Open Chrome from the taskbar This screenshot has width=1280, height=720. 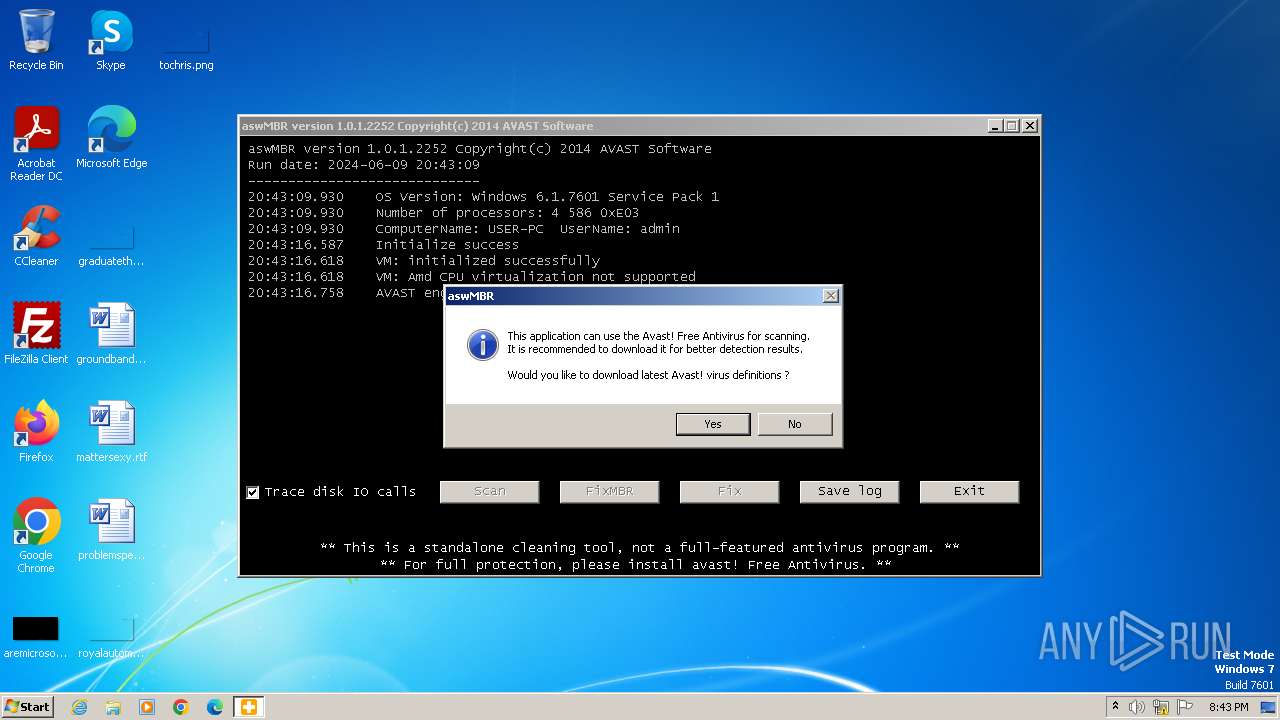point(181,707)
